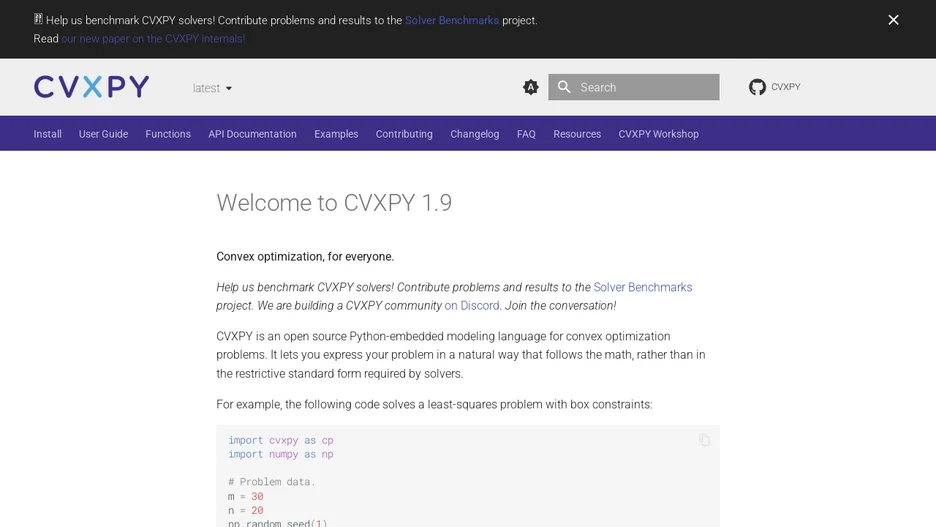
Task: Go to the User Guide tab
Action: pos(103,134)
